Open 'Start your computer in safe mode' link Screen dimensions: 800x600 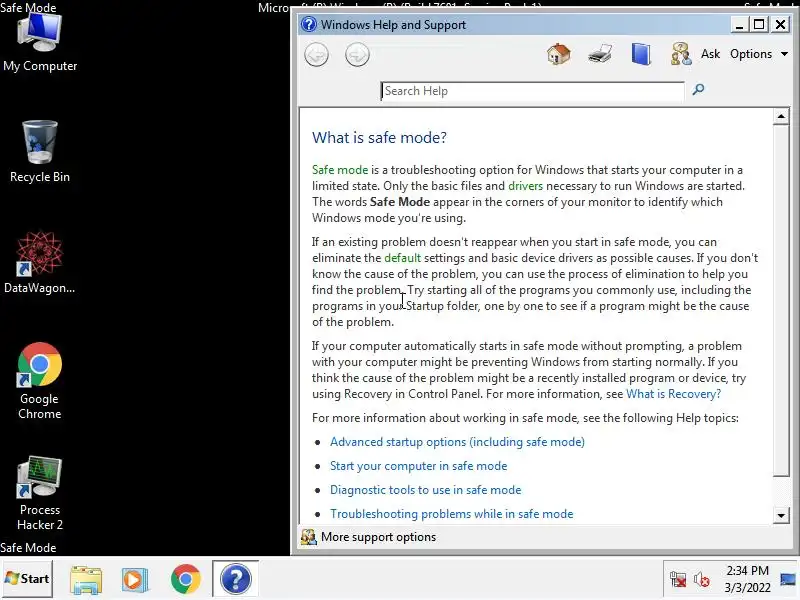tap(418, 466)
